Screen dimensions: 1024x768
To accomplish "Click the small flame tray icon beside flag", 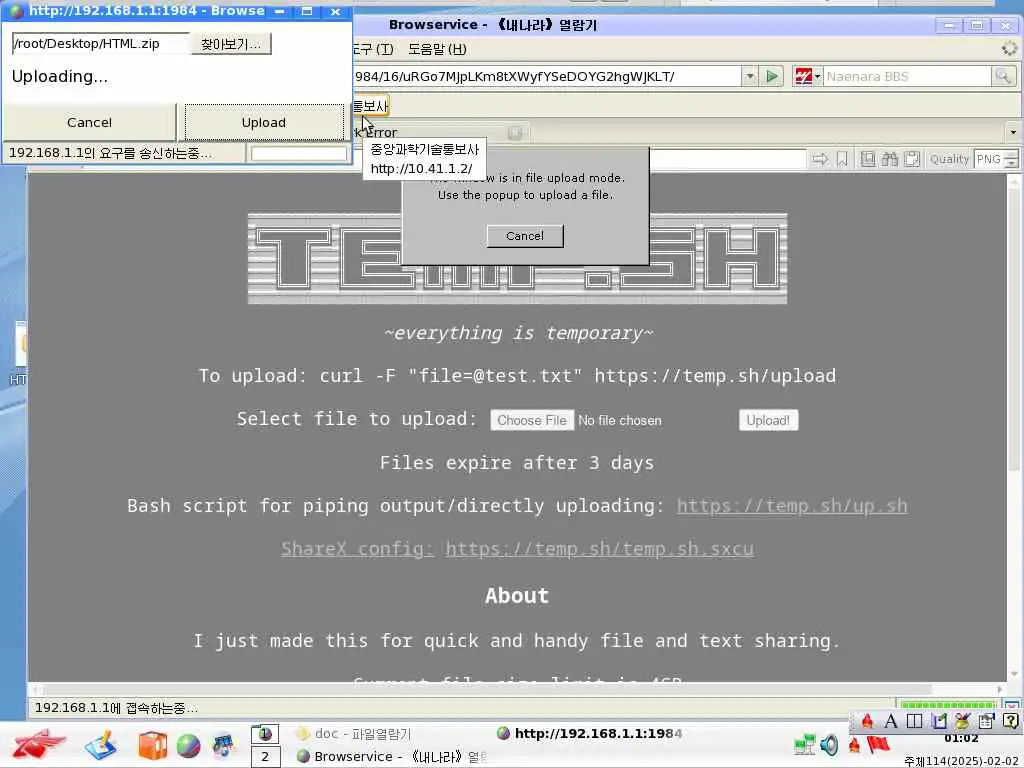I will pyautogui.click(x=854, y=745).
